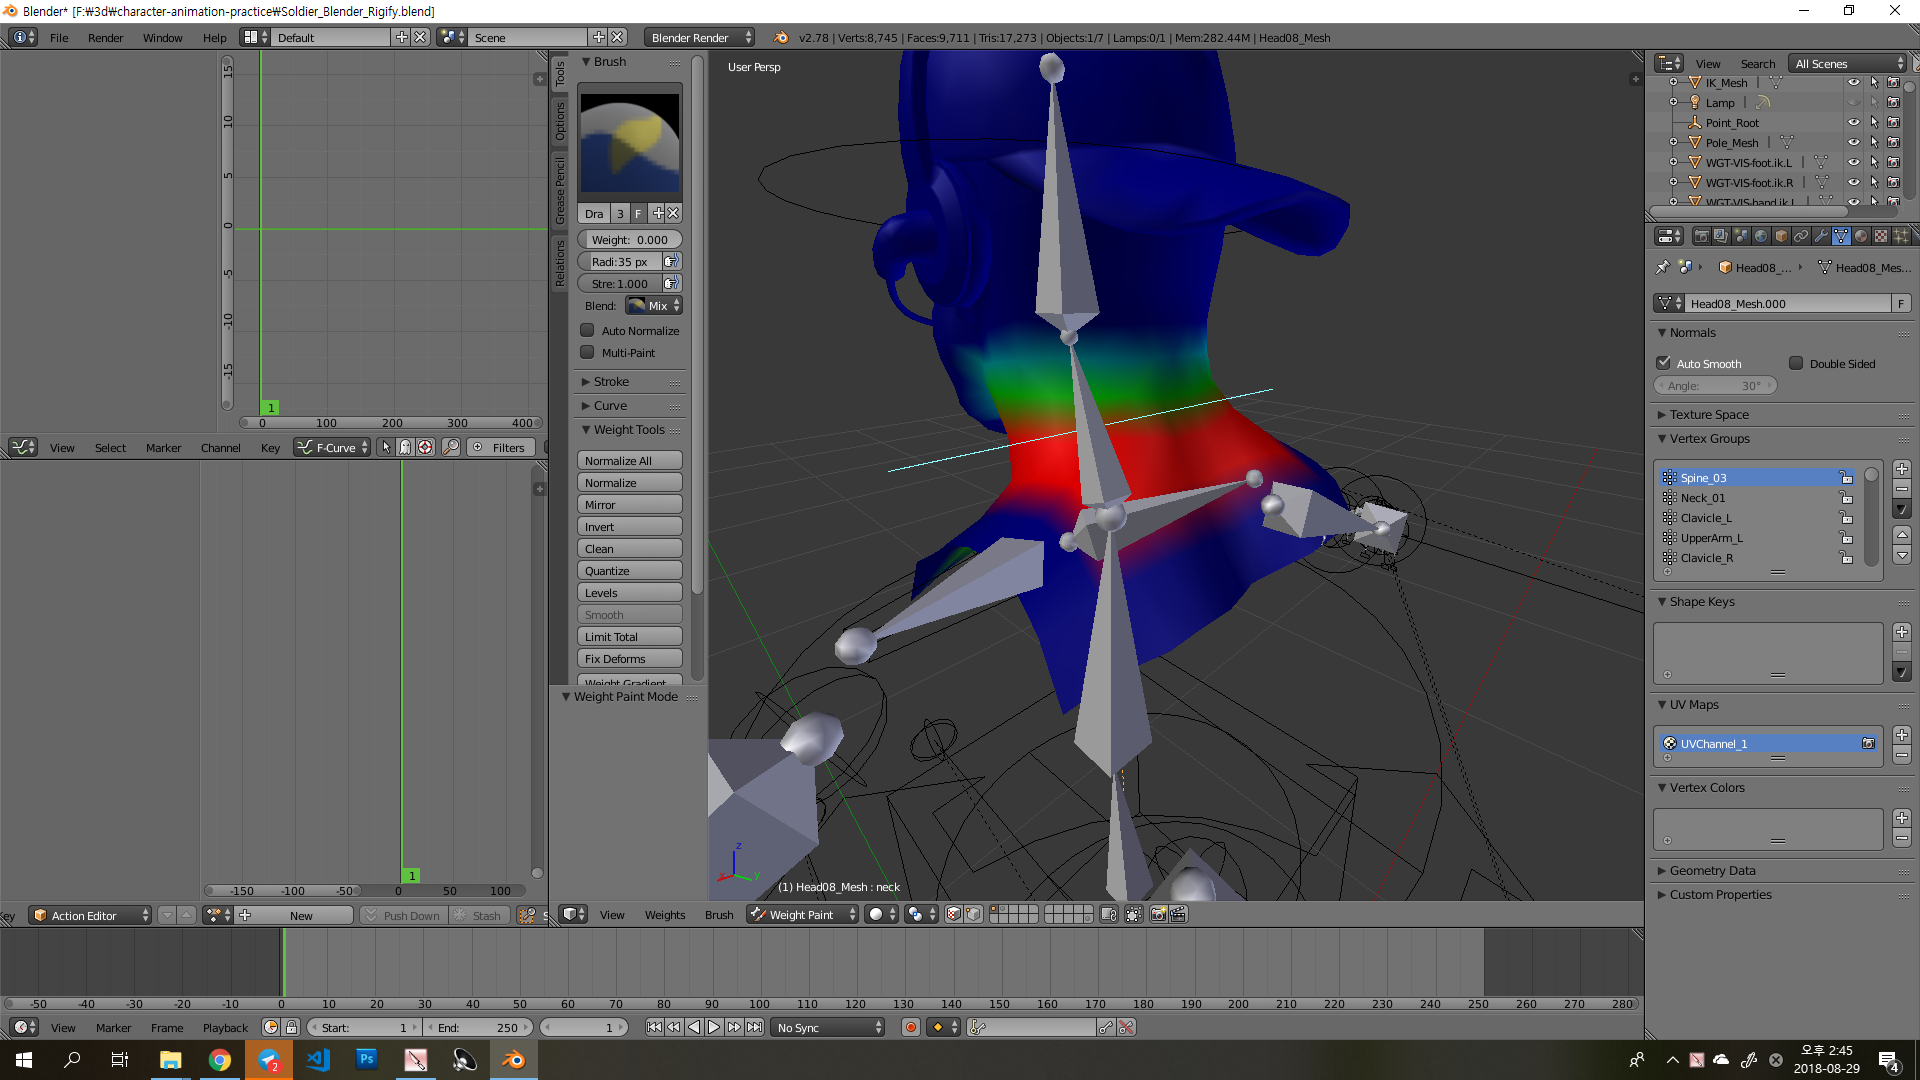1920x1080 pixels.
Task: Add a new vertex group with plus
Action: 1902,469
